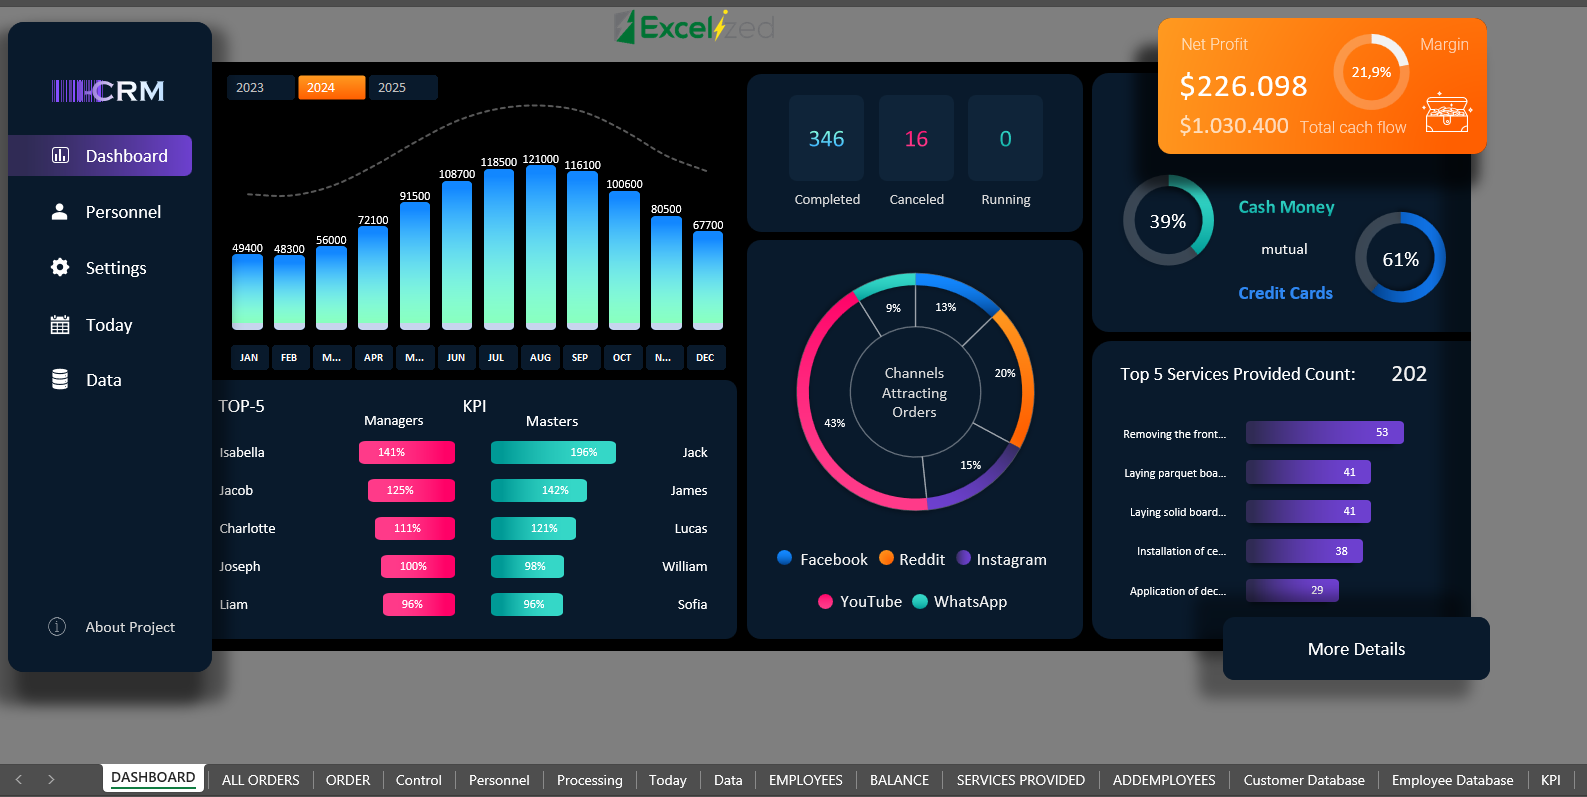This screenshot has height=797, width=1587.
Task: Select the DASHBOARD sheet tab
Action: pos(153,778)
